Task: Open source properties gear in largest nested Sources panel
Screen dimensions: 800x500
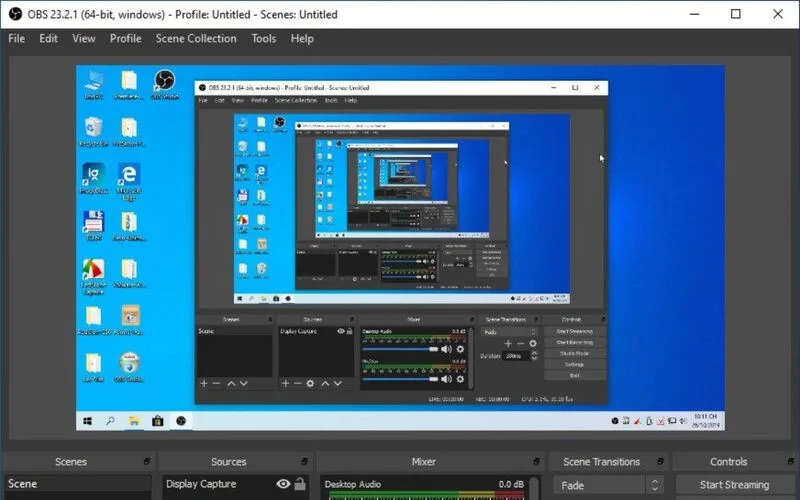Action: [x=310, y=383]
